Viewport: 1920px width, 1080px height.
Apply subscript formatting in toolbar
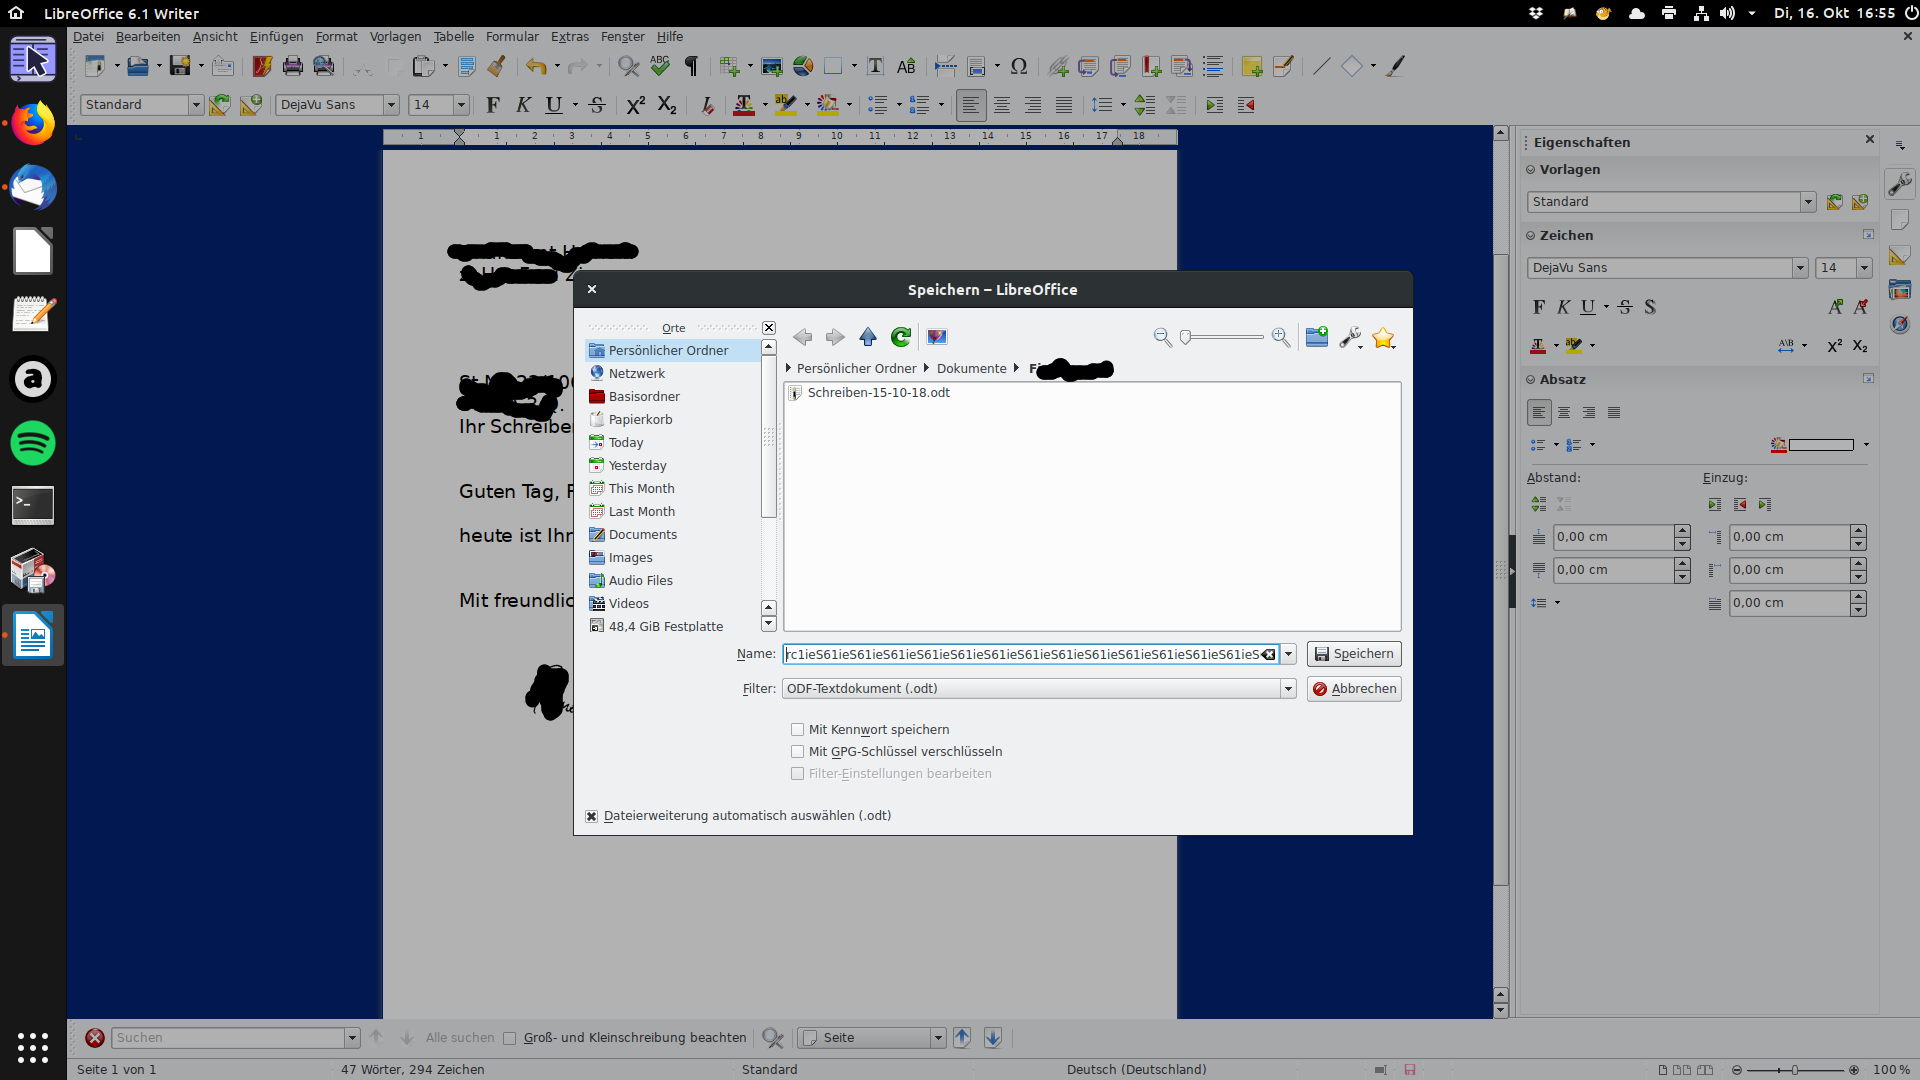click(667, 105)
